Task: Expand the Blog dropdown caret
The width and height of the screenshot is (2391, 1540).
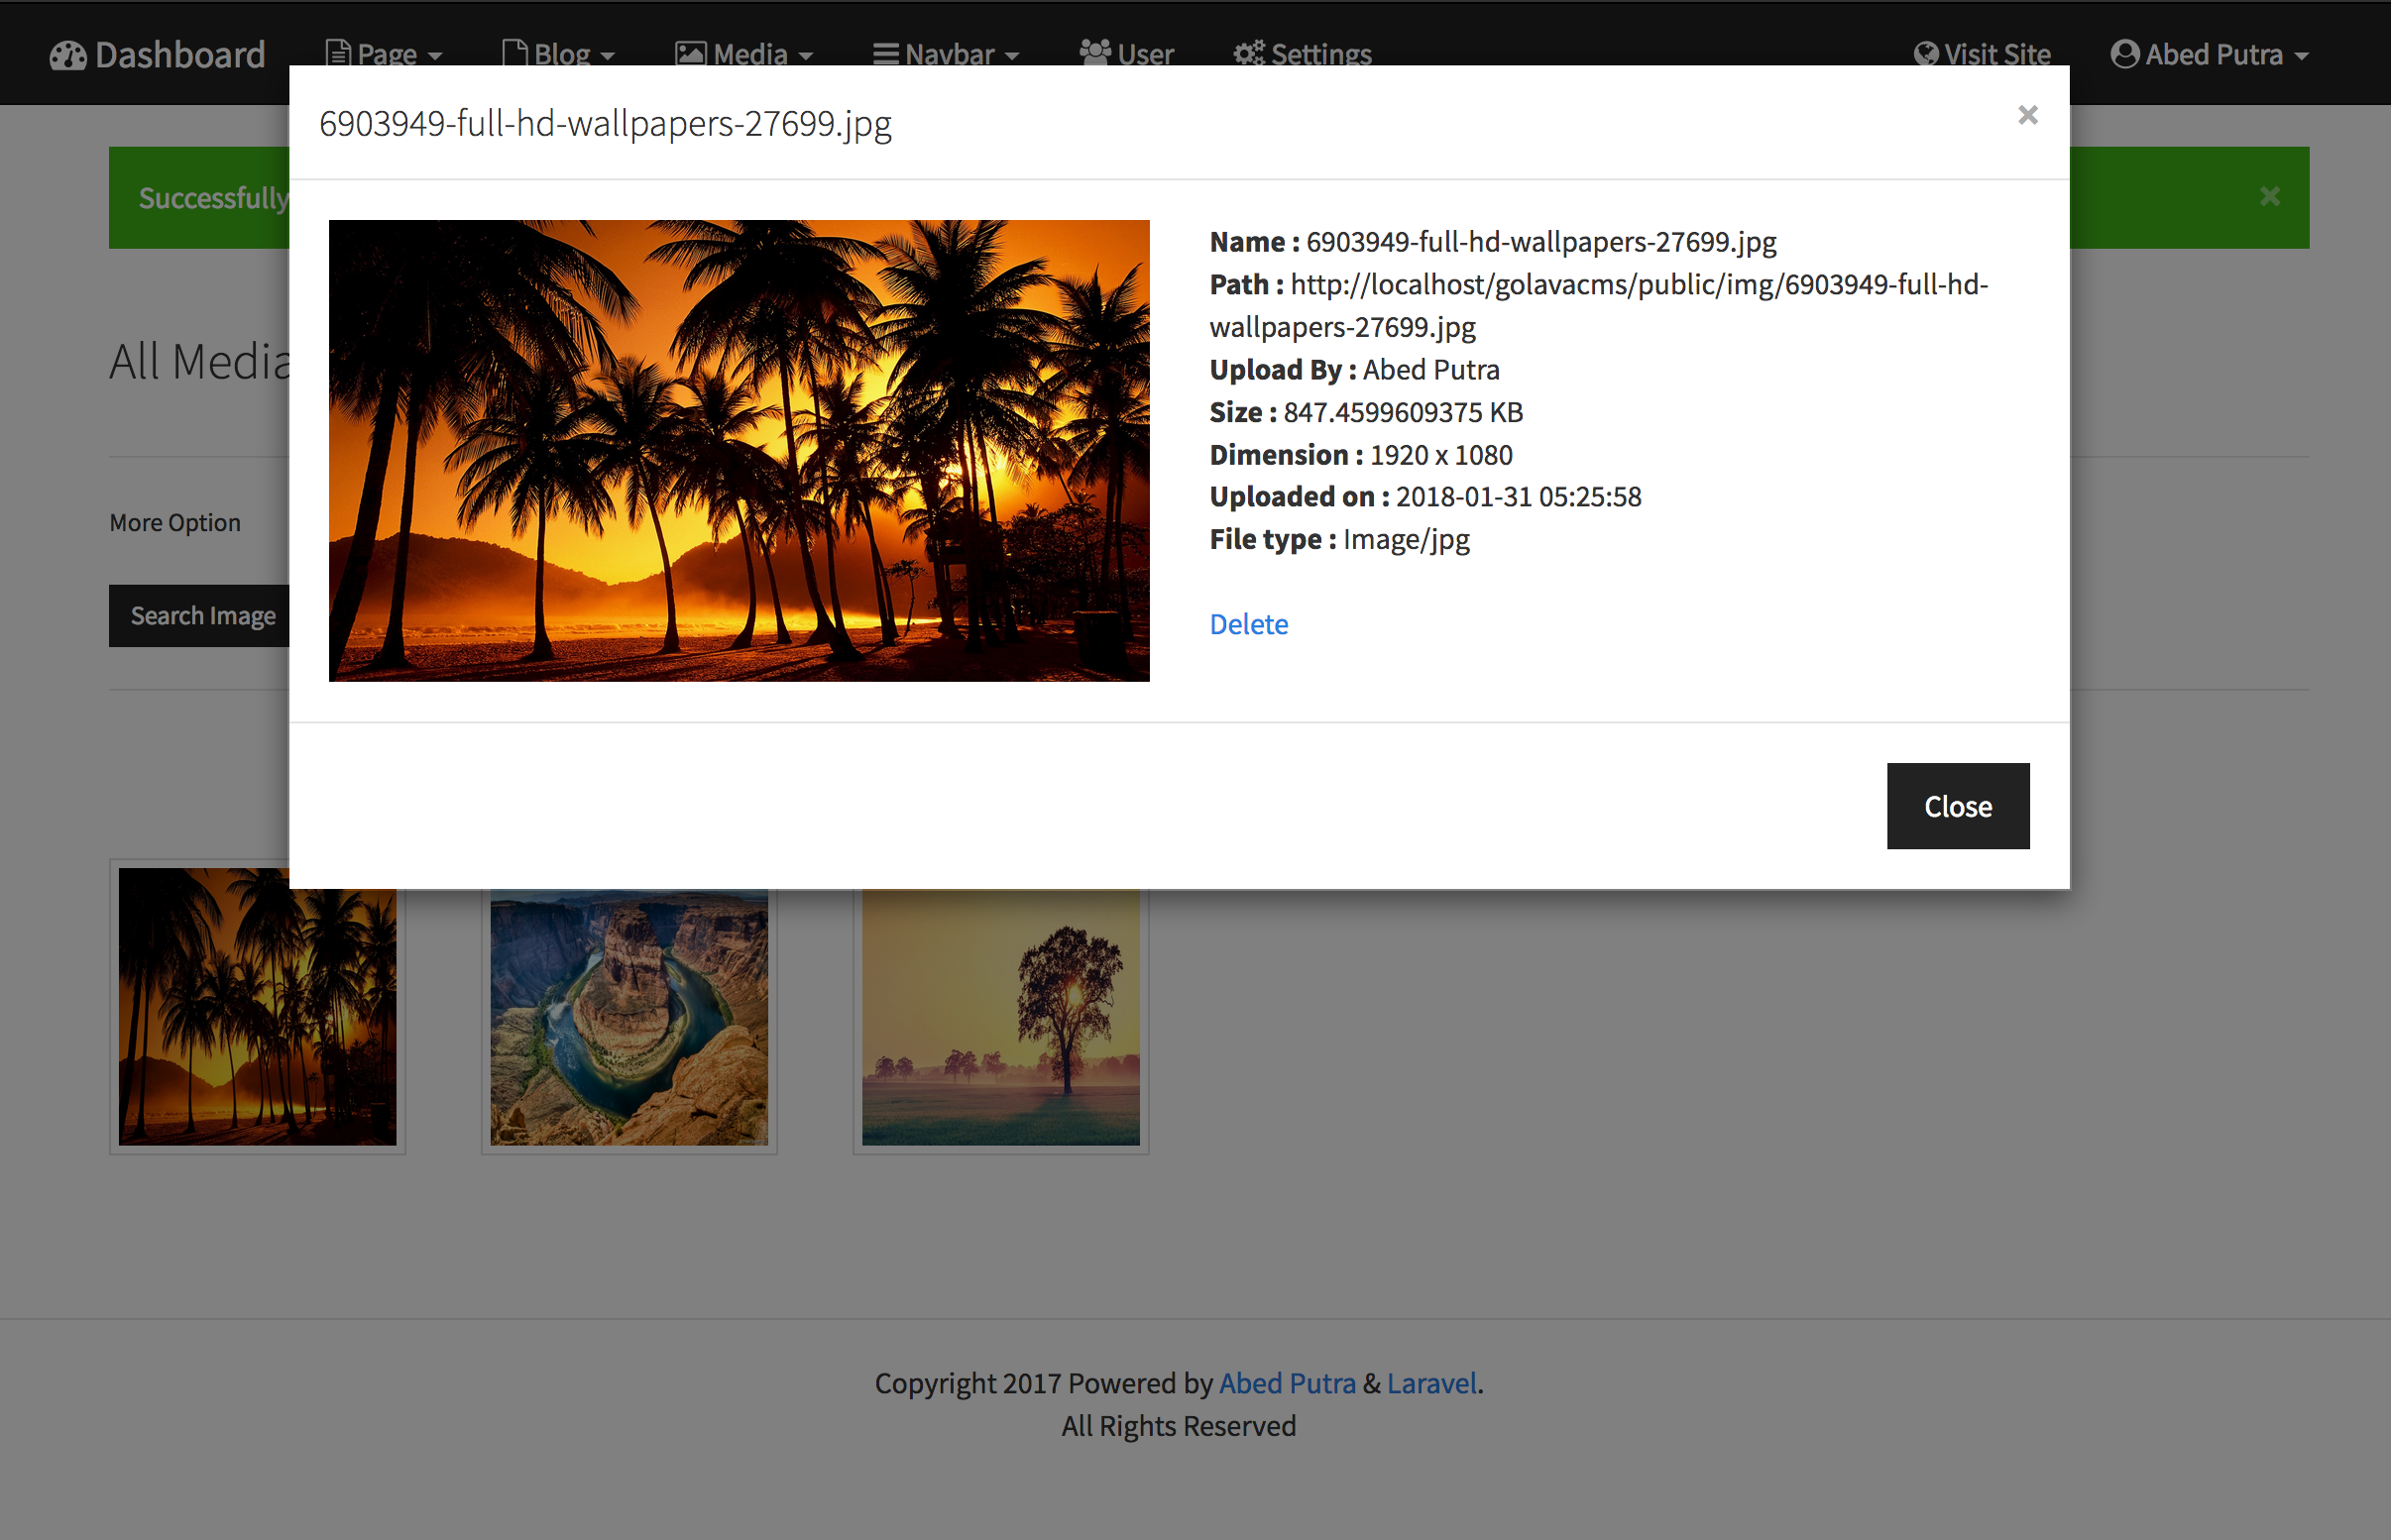Action: (608, 57)
